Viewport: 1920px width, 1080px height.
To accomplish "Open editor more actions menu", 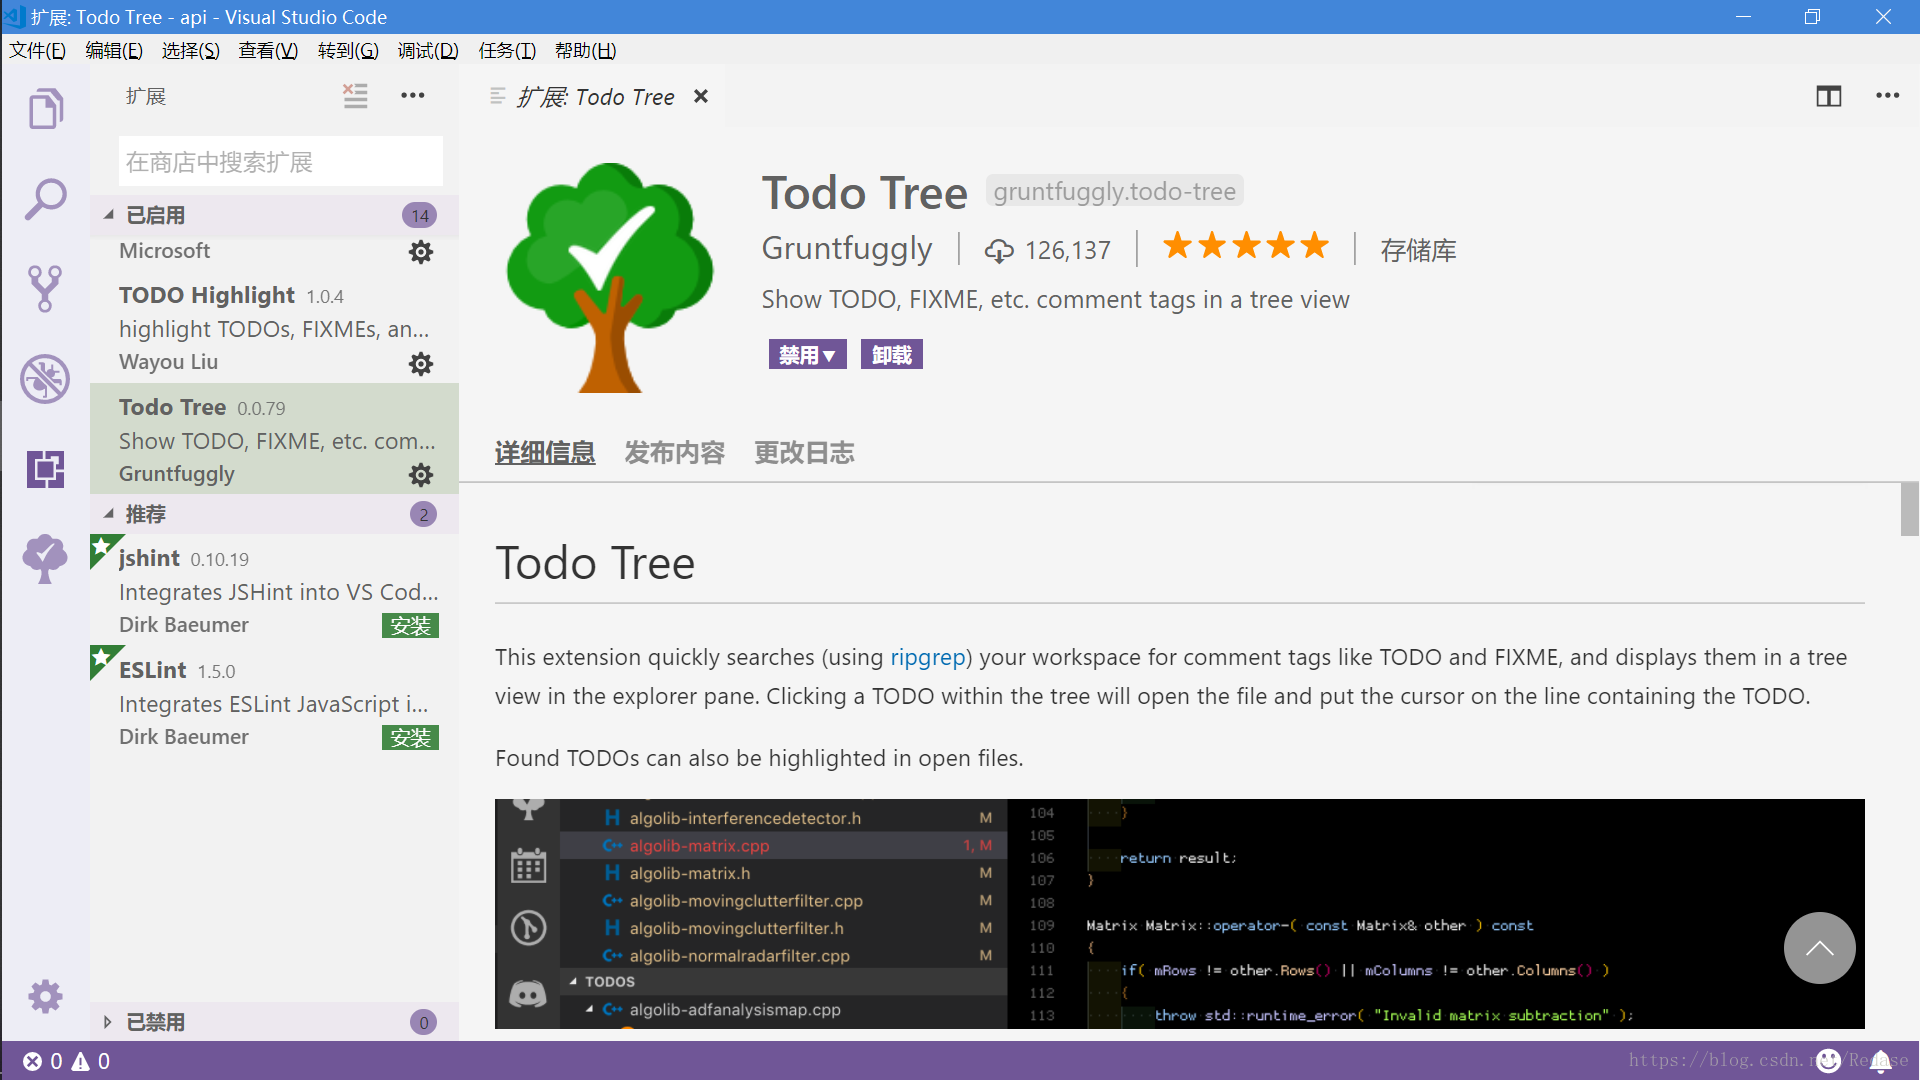I will [x=1888, y=96].
